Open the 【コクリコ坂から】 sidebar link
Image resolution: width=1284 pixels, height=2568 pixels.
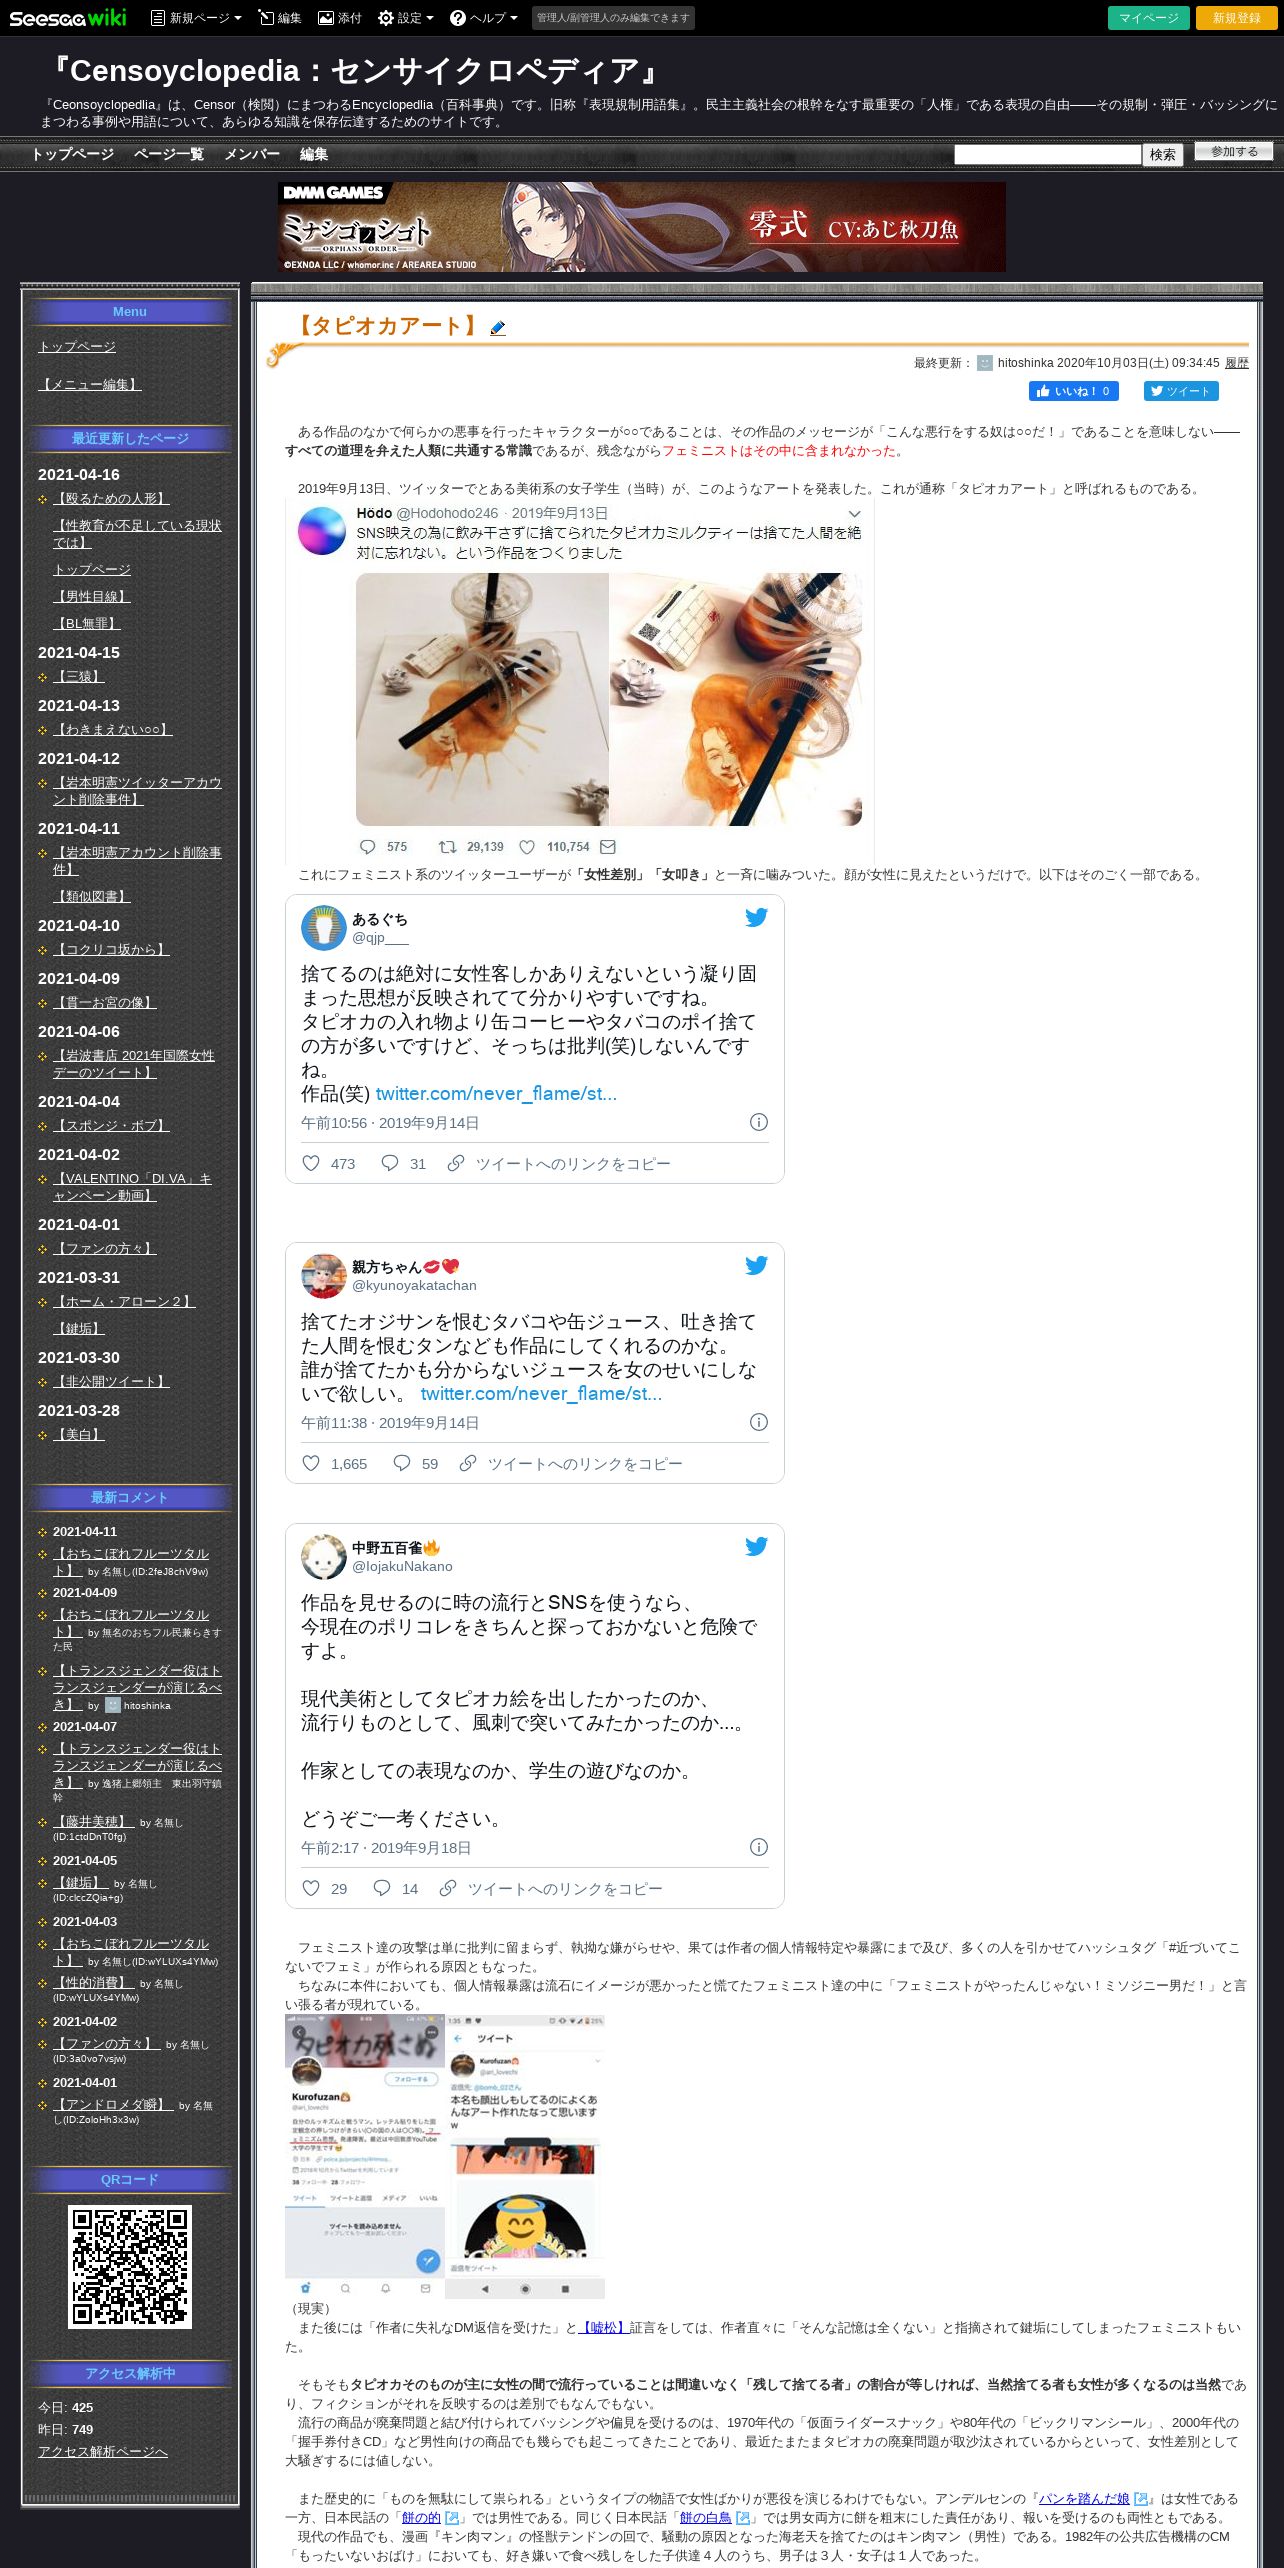coord(111,949)
